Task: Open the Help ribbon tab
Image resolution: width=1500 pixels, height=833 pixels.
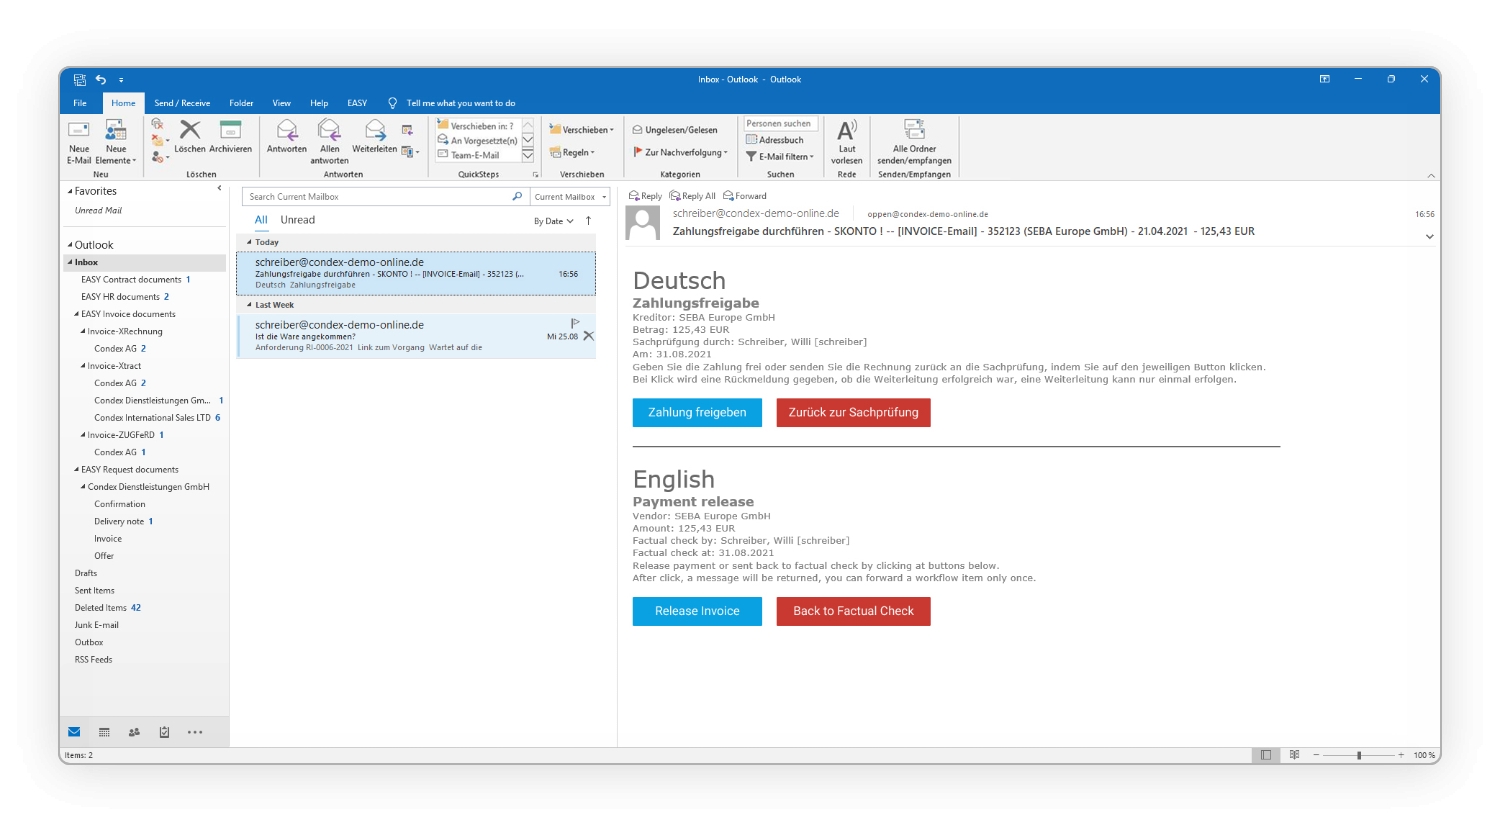Action: click(319, 103)
